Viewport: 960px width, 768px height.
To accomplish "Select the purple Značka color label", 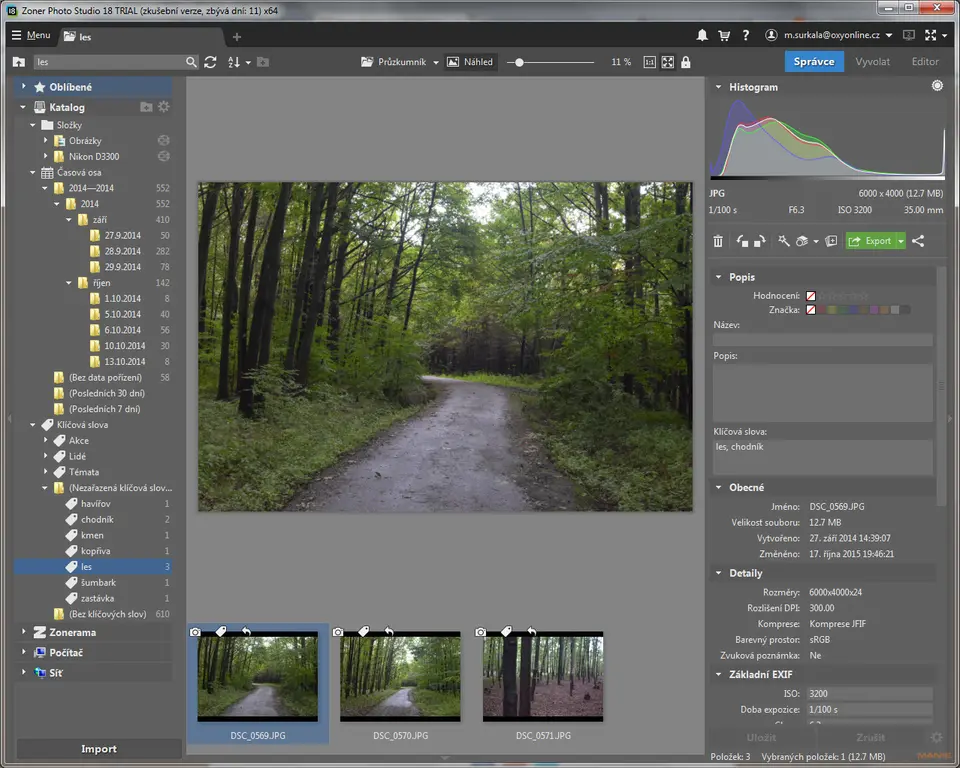I will pos(873,310).
